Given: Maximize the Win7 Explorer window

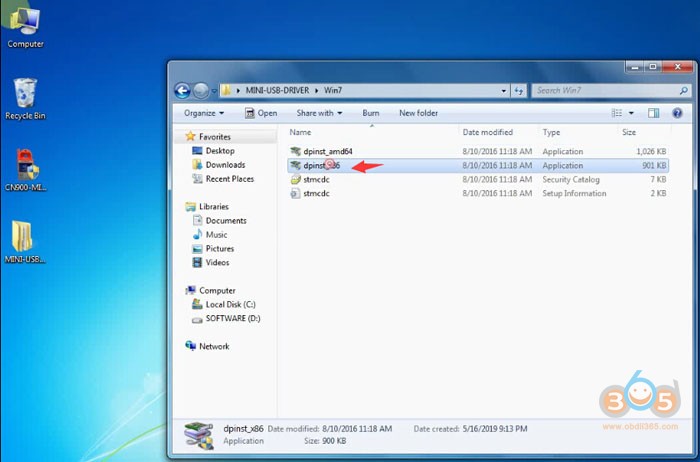Looking at the screenshot, I should [653, 67].
